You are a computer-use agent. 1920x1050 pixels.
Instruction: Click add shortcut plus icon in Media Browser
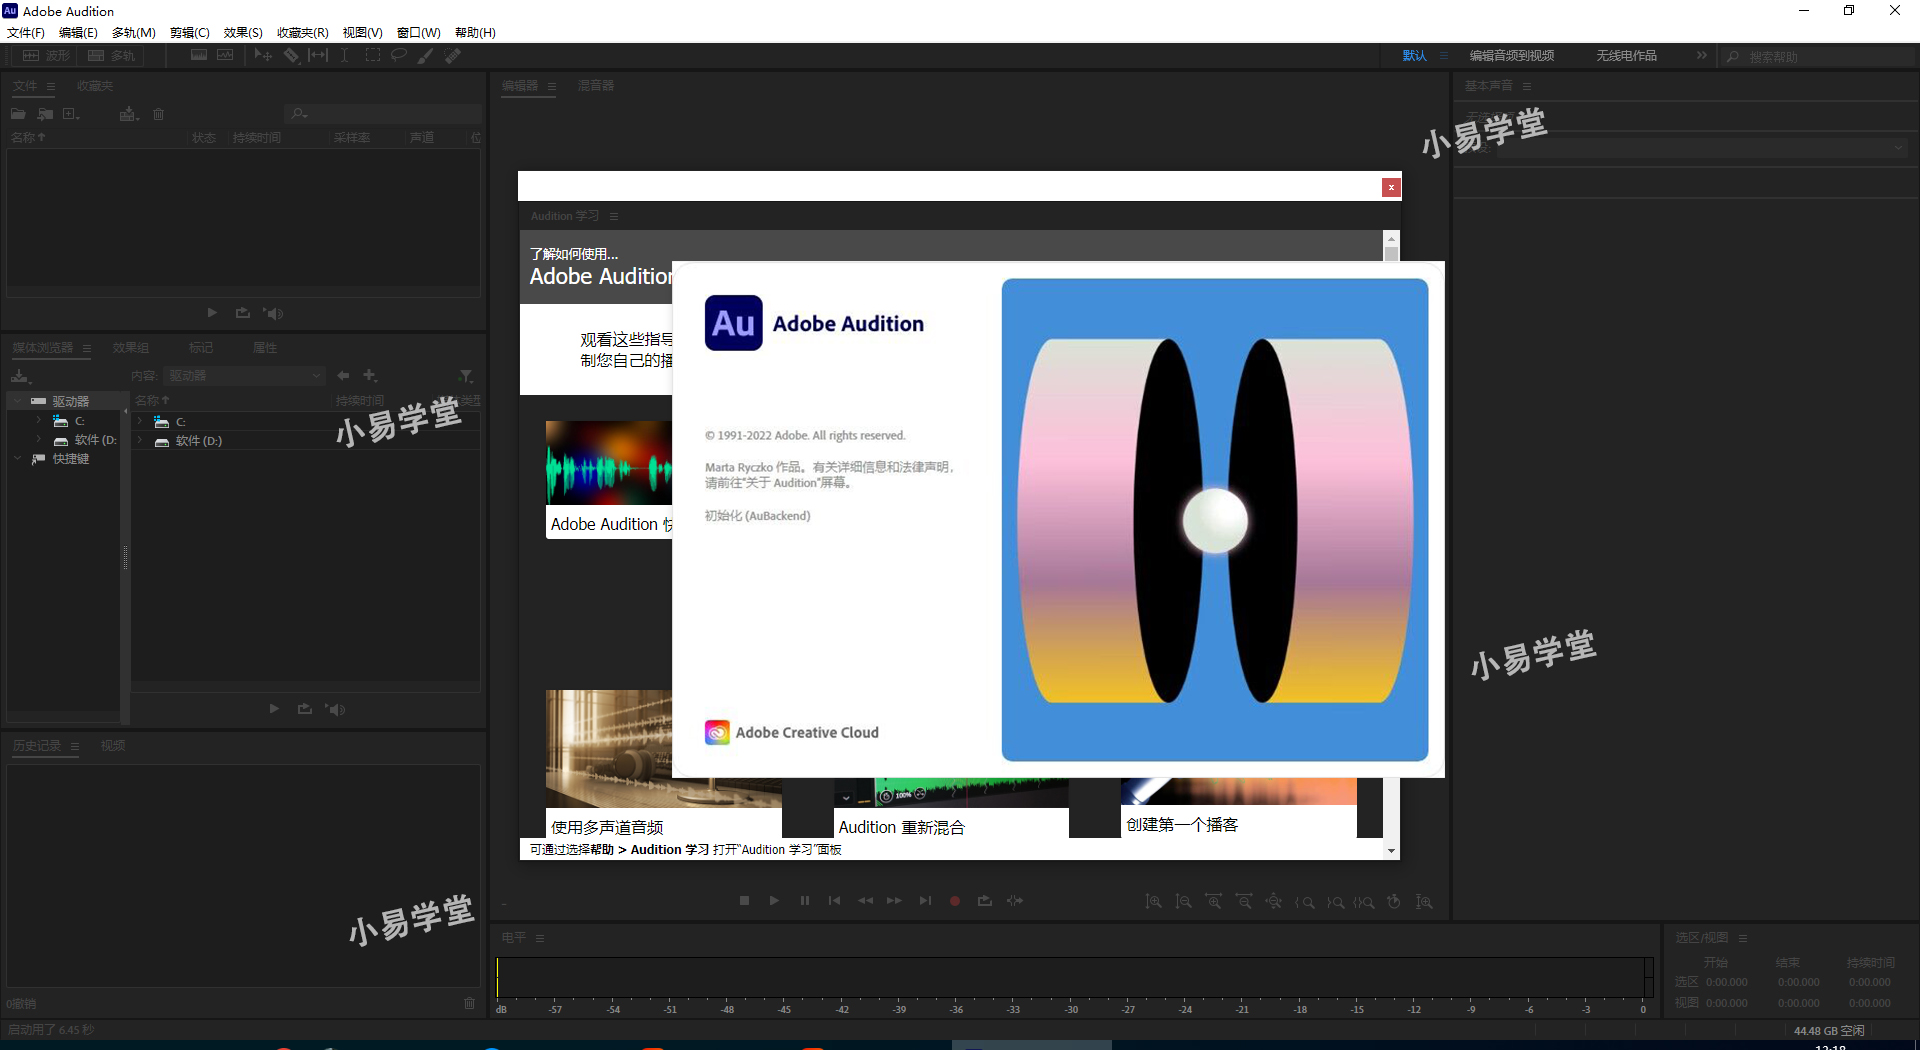370,376
